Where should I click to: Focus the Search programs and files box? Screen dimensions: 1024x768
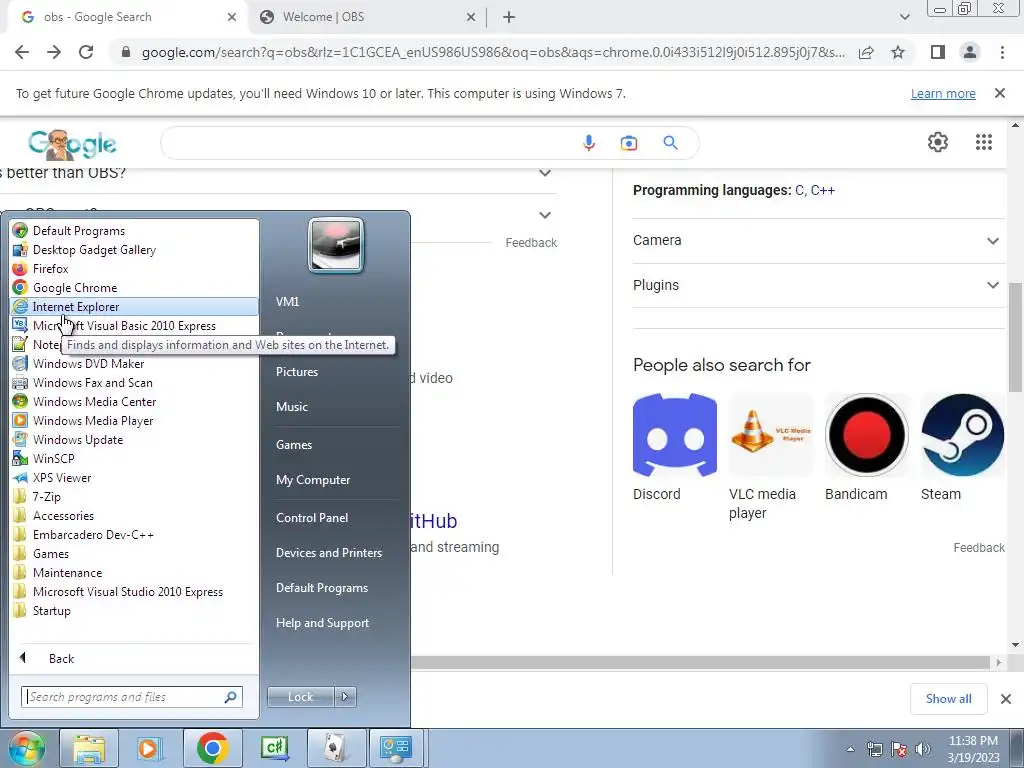coord(131,697)
